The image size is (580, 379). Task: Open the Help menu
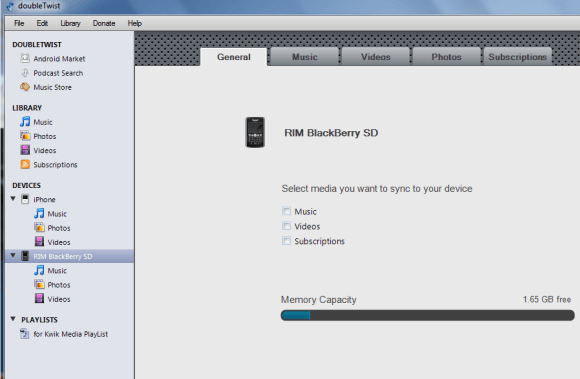(135, 23)
